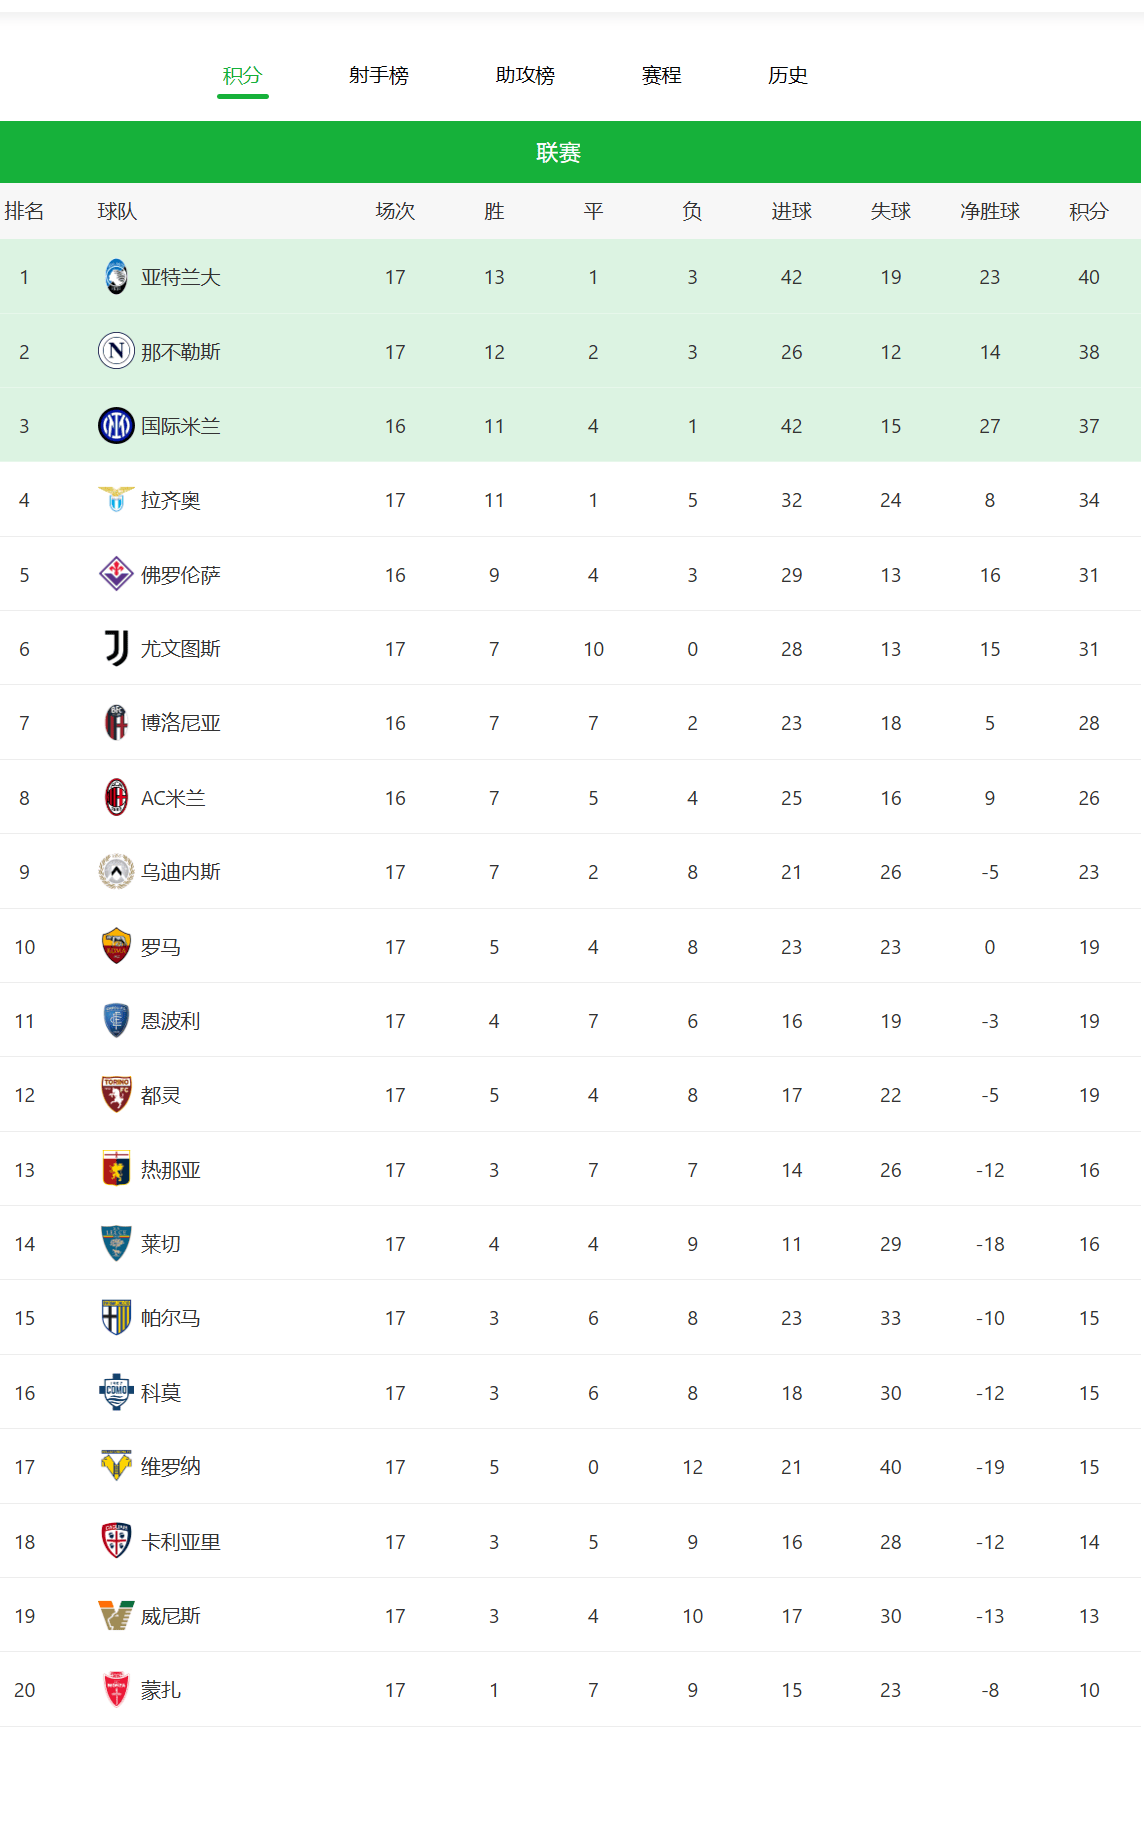Screen dimensions: 1144x1838
Task: Click the Venezia club logo
Action: 116,1616
